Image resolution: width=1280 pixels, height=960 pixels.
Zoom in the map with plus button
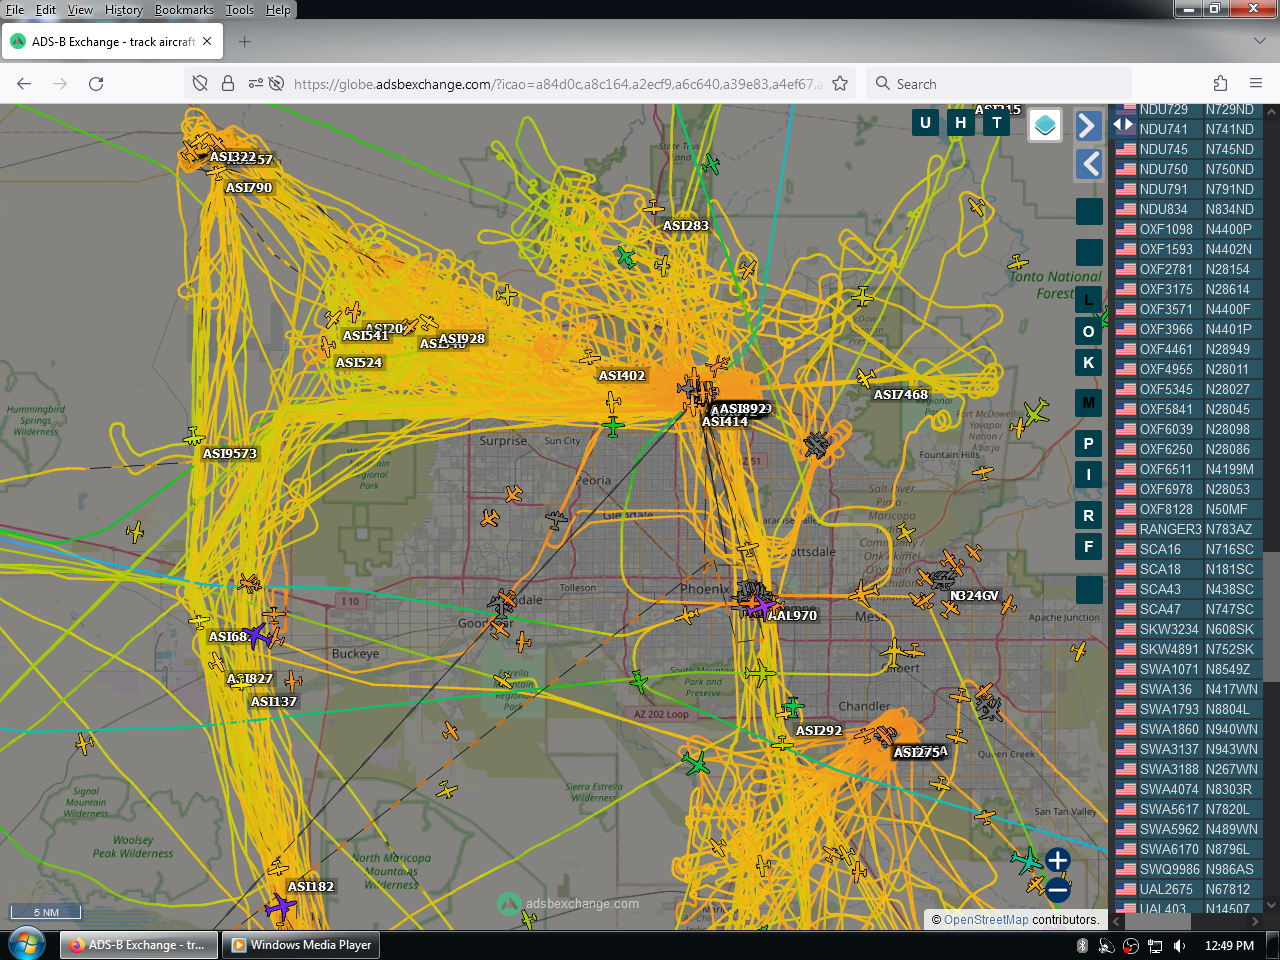click(x=1058, y=860)
